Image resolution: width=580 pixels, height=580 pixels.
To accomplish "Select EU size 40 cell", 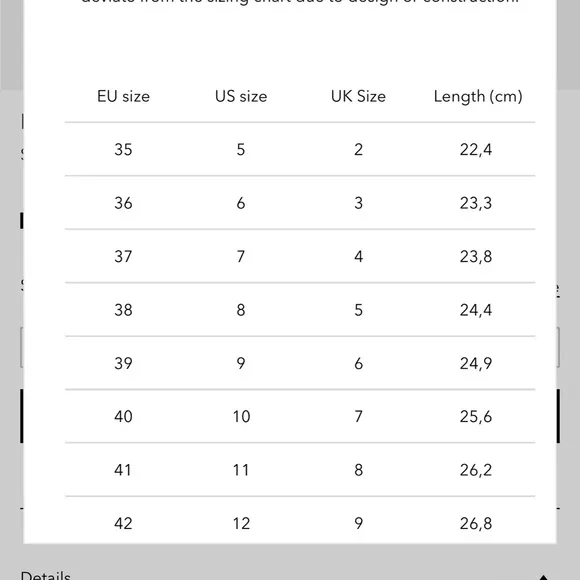I will pyautogui.click(x=123, y=417).
